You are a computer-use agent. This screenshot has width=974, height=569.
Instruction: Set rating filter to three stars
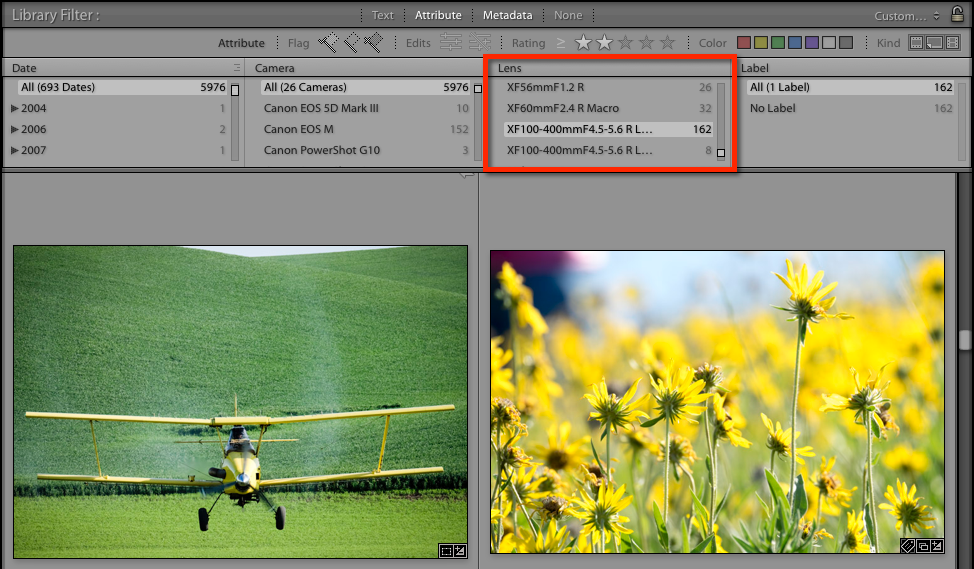pos(626,42)
